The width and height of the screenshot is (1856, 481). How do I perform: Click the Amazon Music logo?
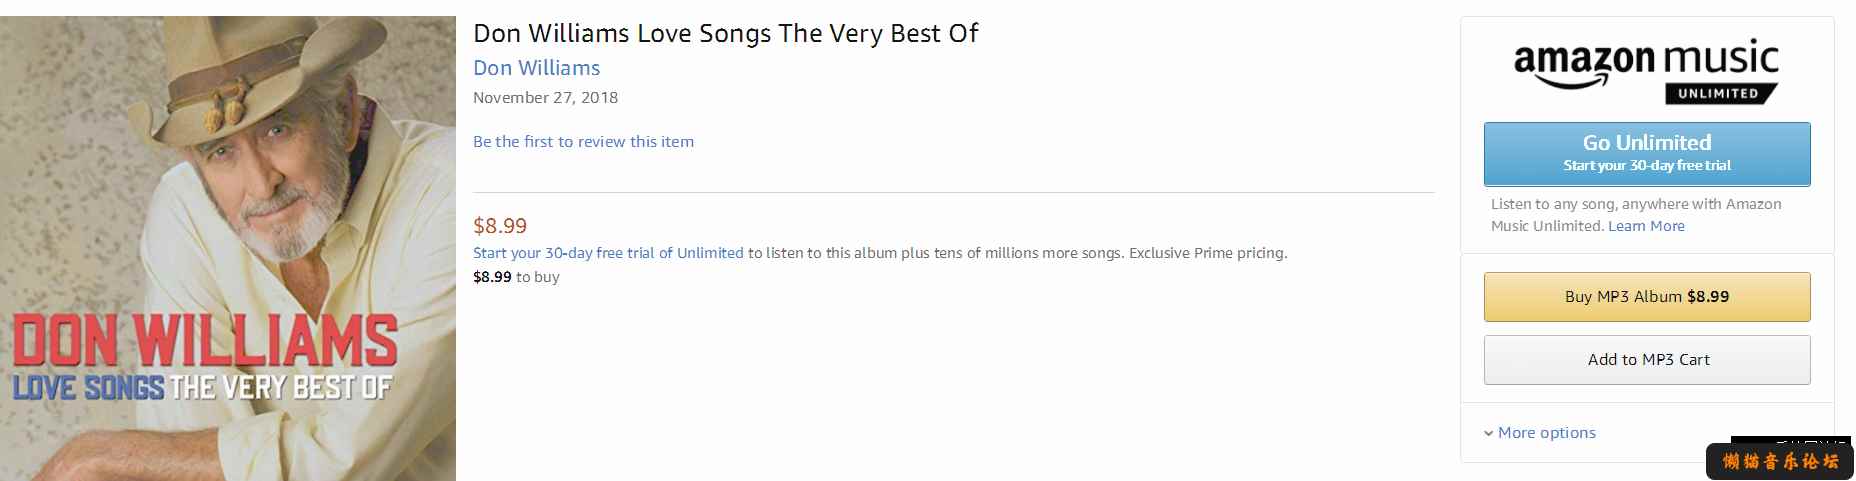1646,72
